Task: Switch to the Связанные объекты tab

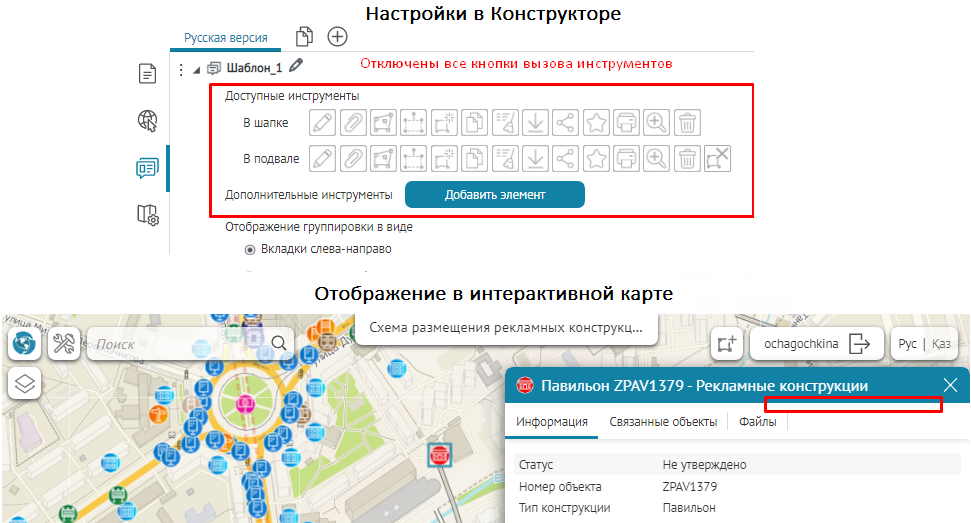Action: click(665, 422)
